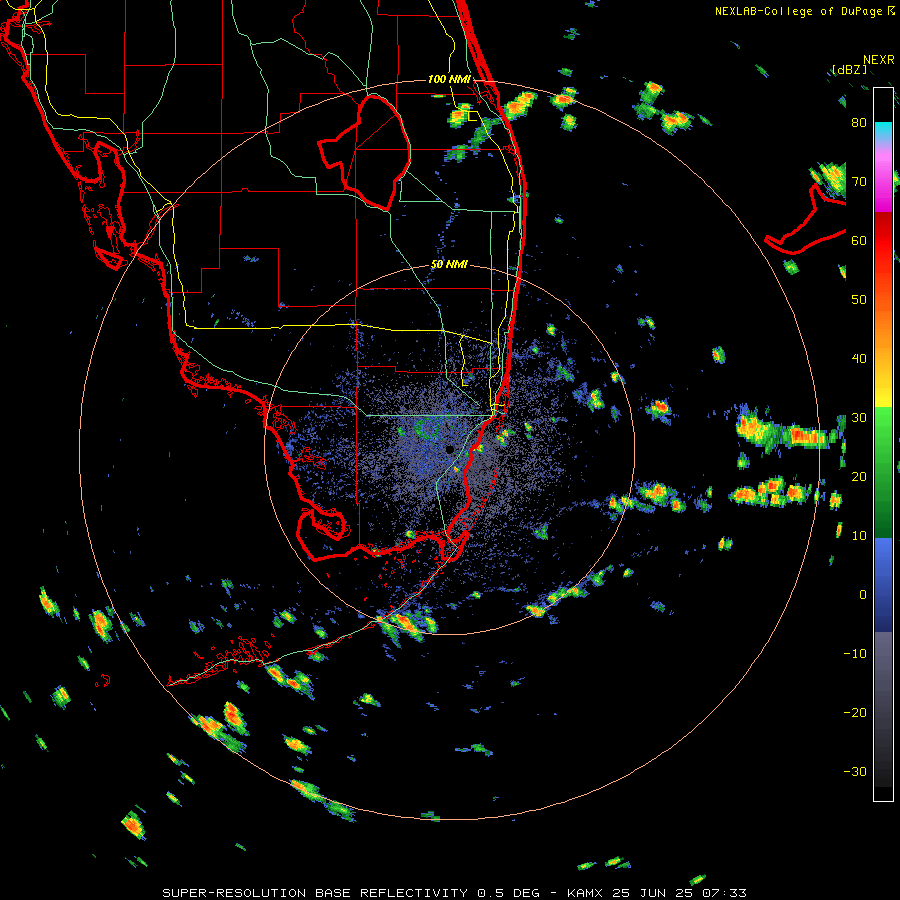Select the -30 dBZ scale value
Screen dimensions: 900x900
coord(855,771)
